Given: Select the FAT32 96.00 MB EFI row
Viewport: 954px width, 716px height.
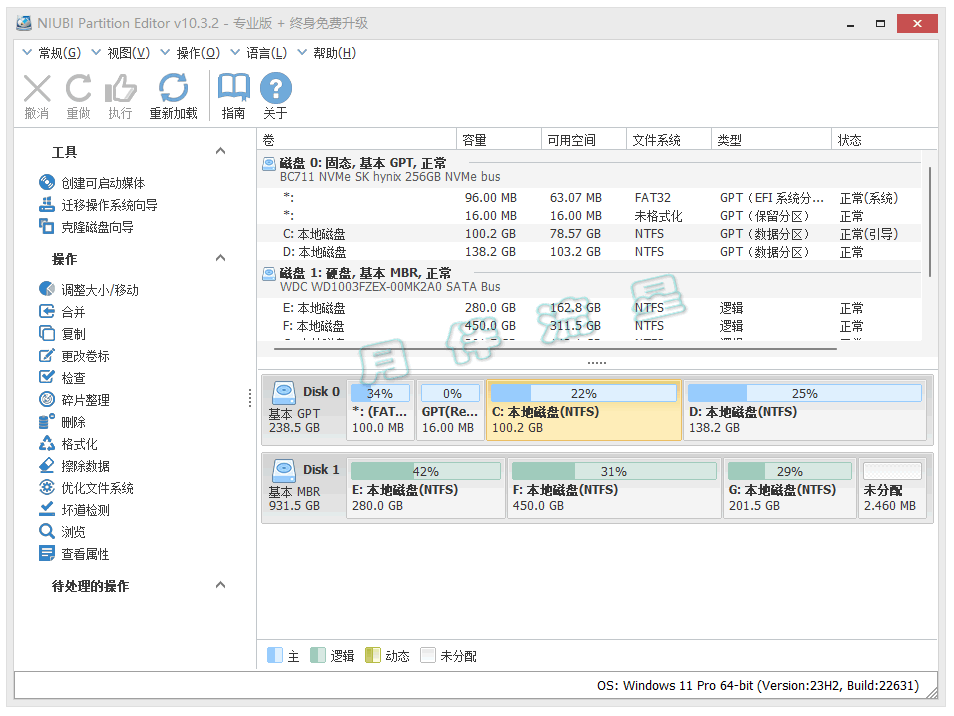Looking at the screenshot, I should pos(589,198).
